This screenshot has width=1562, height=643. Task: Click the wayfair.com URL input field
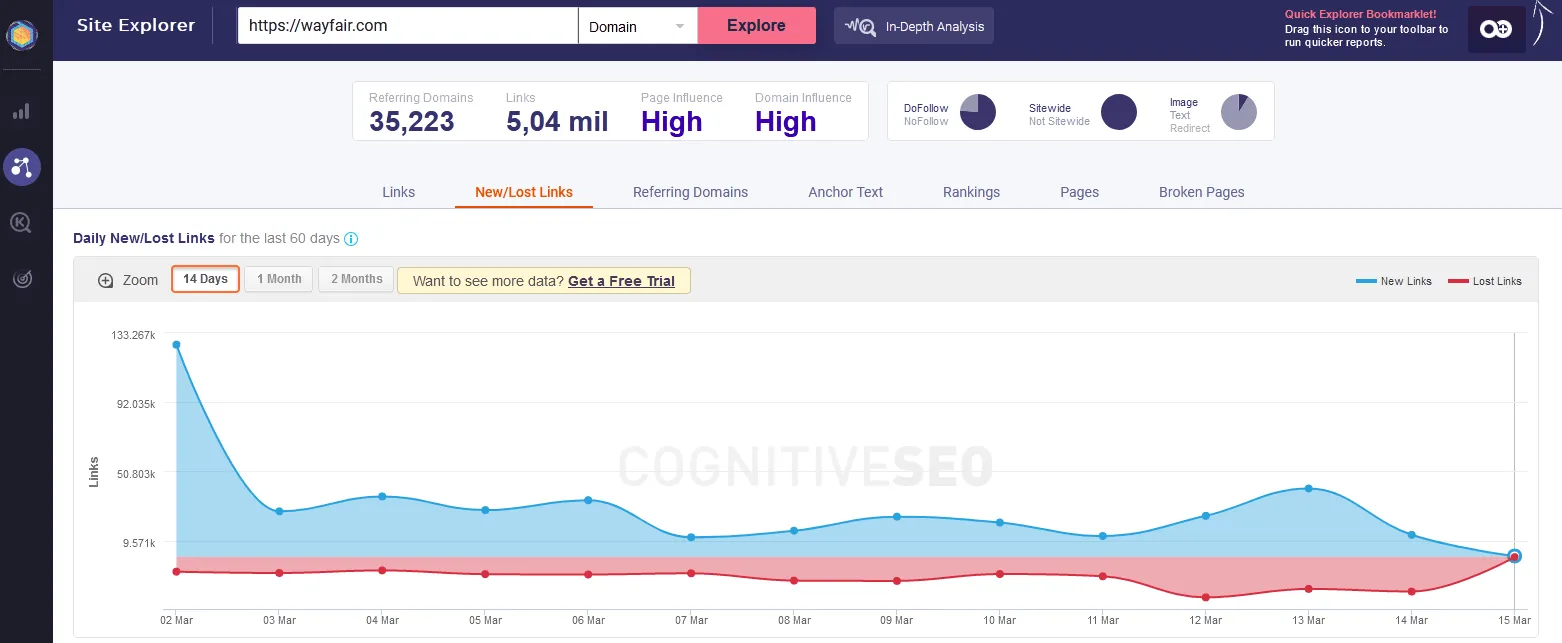pyautogui.click(x=407, y=27)
